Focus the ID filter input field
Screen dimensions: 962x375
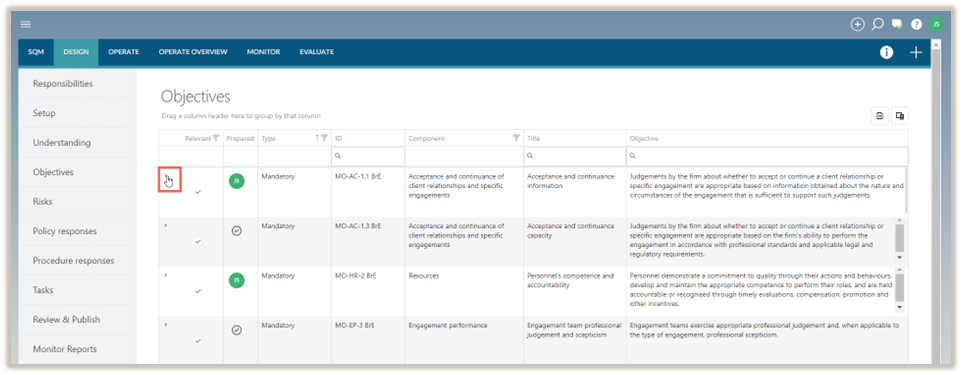tap(368, 156)
